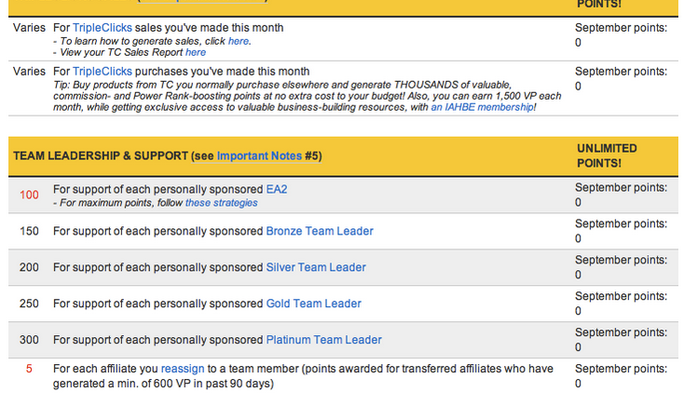Click the red 100 points value
Screen dimensions: 683x420
(x=29, y=195)
